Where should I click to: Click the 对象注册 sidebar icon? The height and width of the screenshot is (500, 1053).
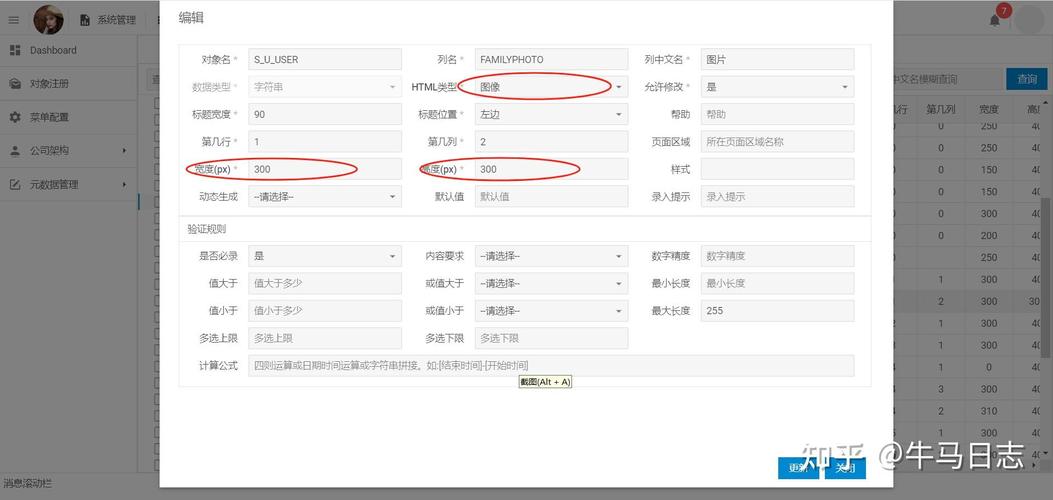click(x=15, y=84)
